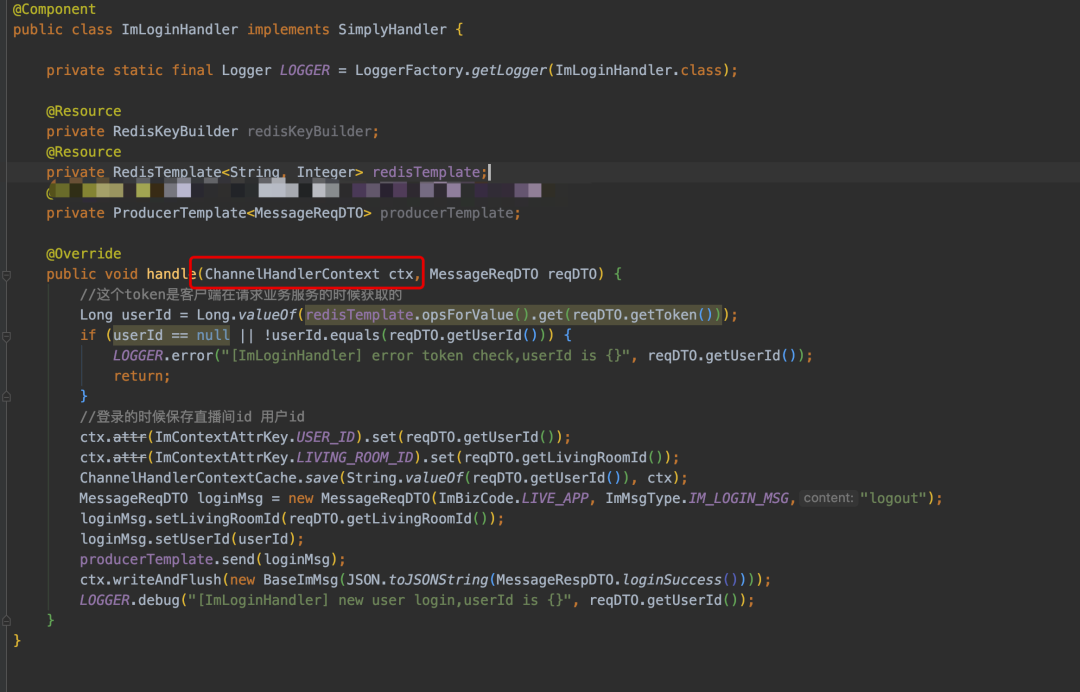
Task: Click the highlighted 'userId == null' expression
Action: tap(171, 335)
